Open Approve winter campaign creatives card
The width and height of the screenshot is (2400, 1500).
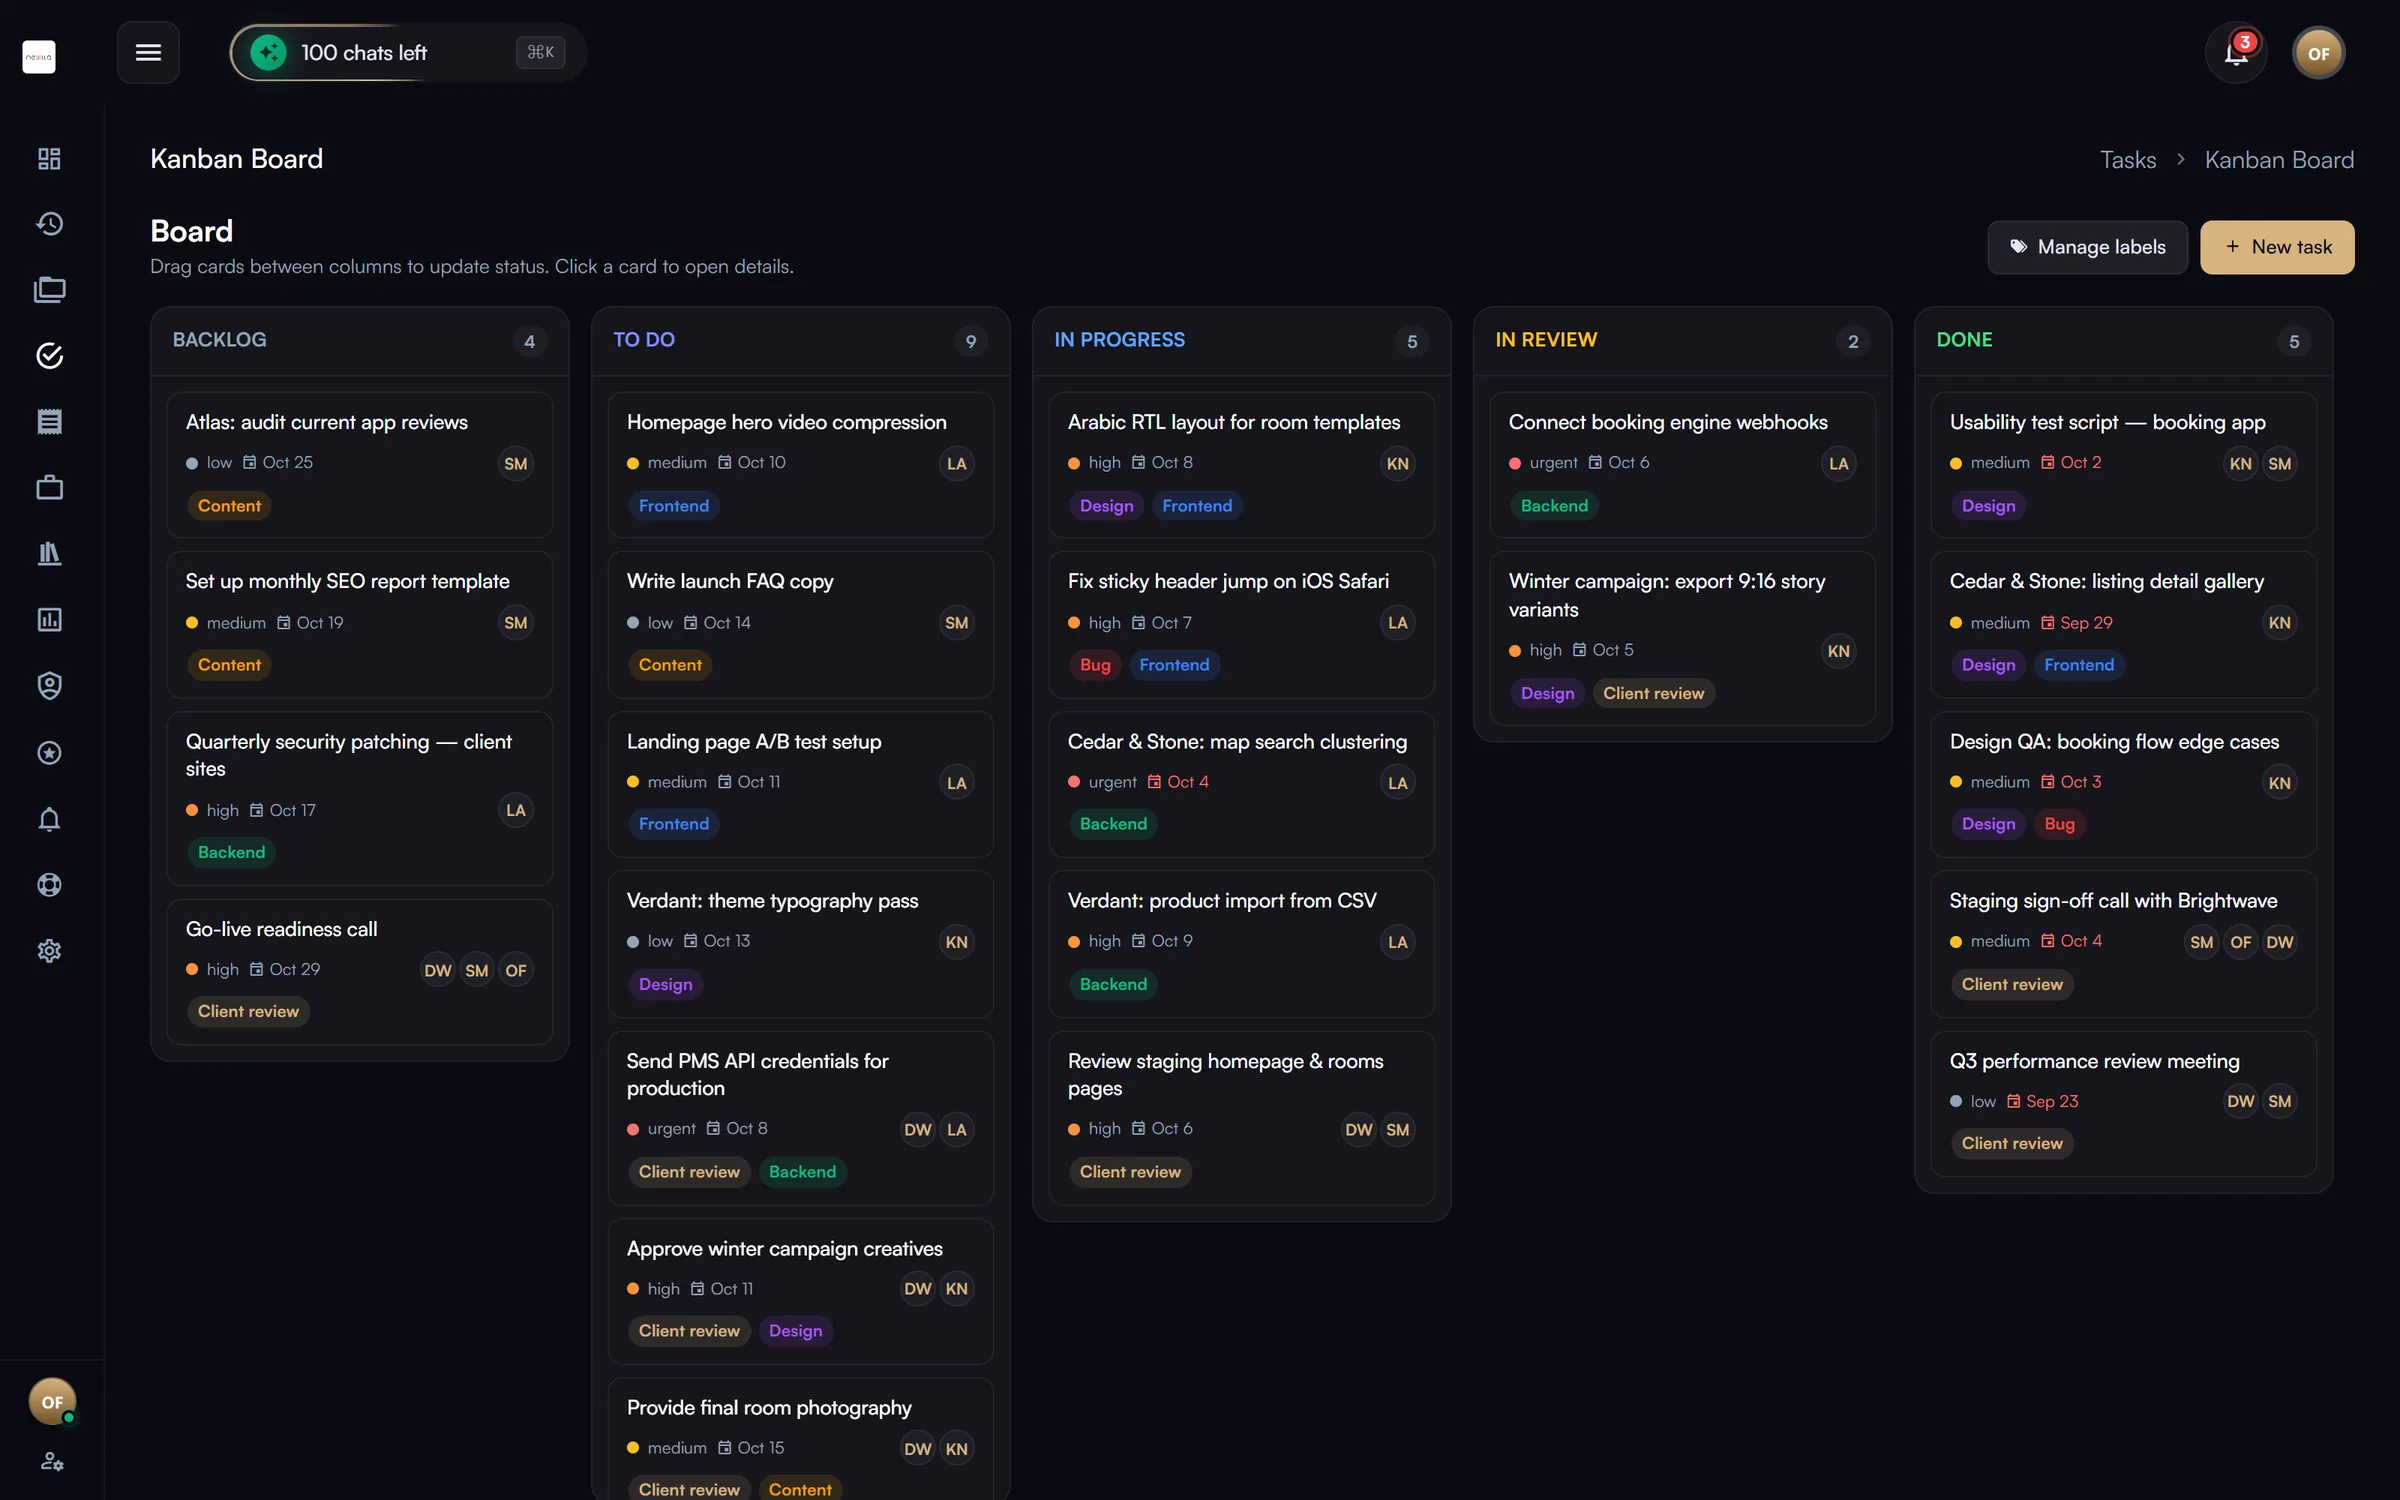(800, 1290)
